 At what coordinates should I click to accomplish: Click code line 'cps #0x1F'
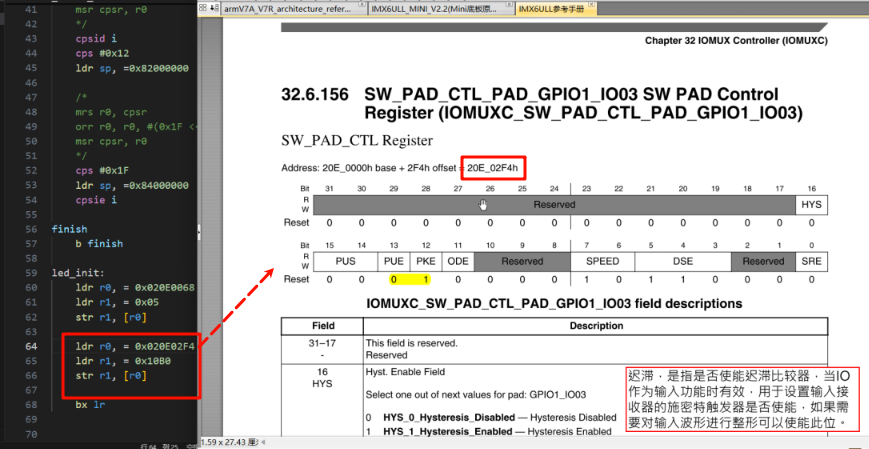(103, 171)
